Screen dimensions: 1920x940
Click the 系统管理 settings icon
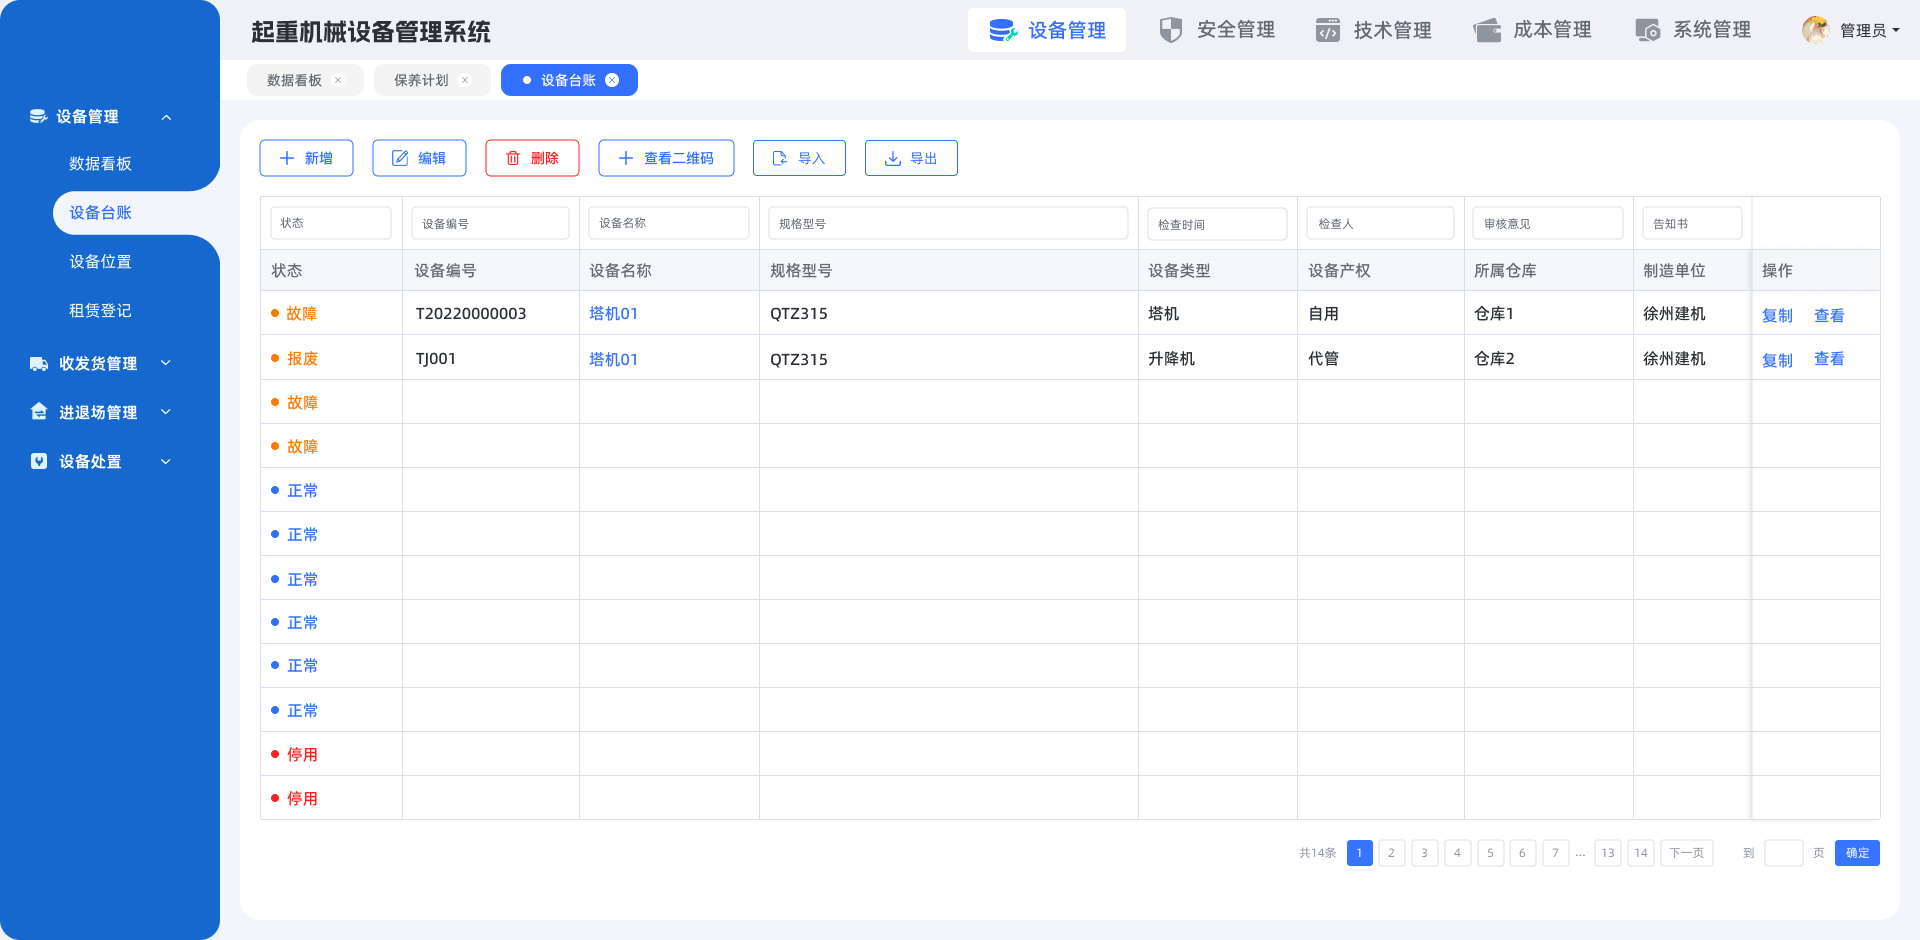pos(1648,30)
